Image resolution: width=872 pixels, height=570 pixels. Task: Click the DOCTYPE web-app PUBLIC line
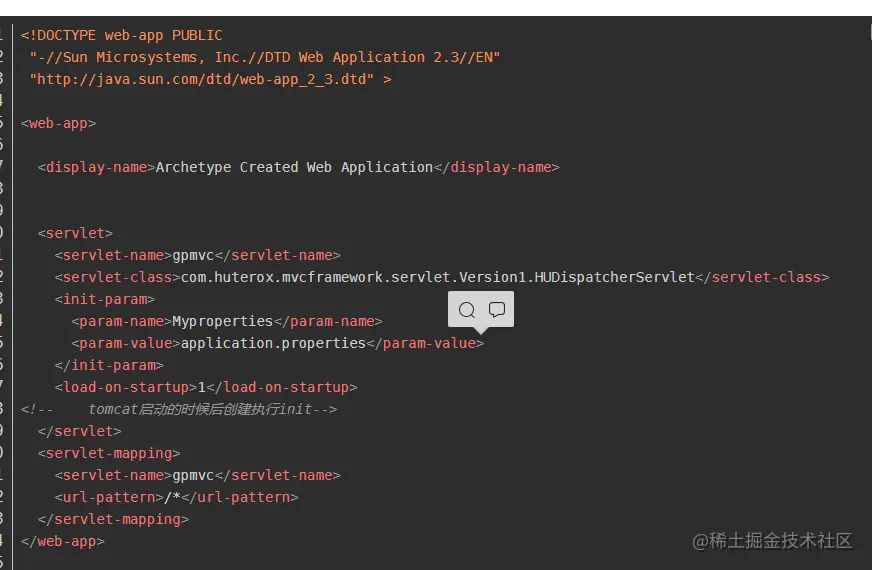pyautogui.click(x=122, y=36)
